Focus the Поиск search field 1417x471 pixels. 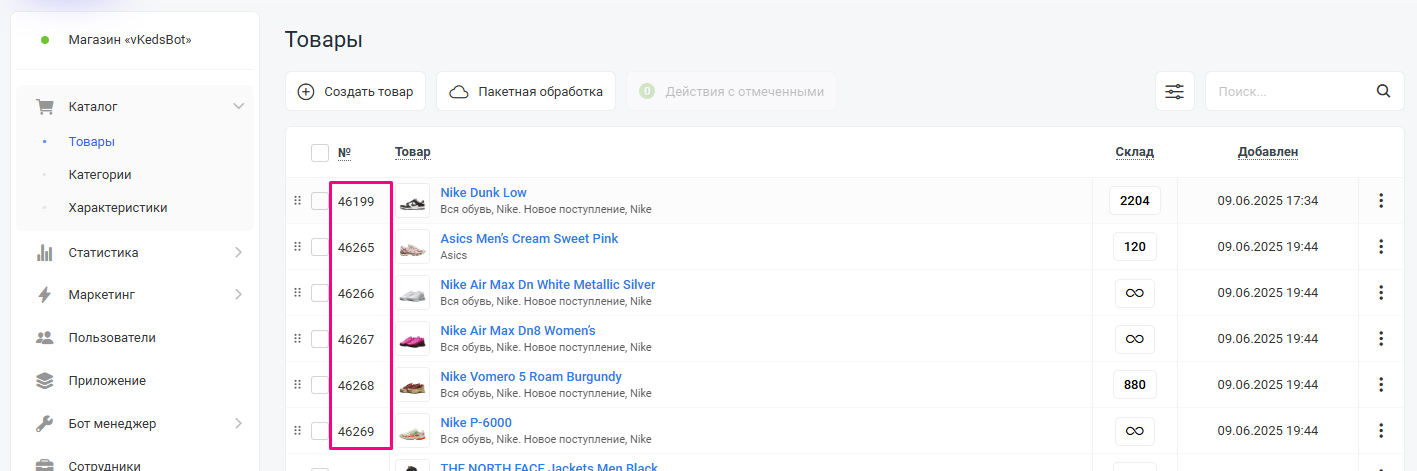(x=1288, y=91)
